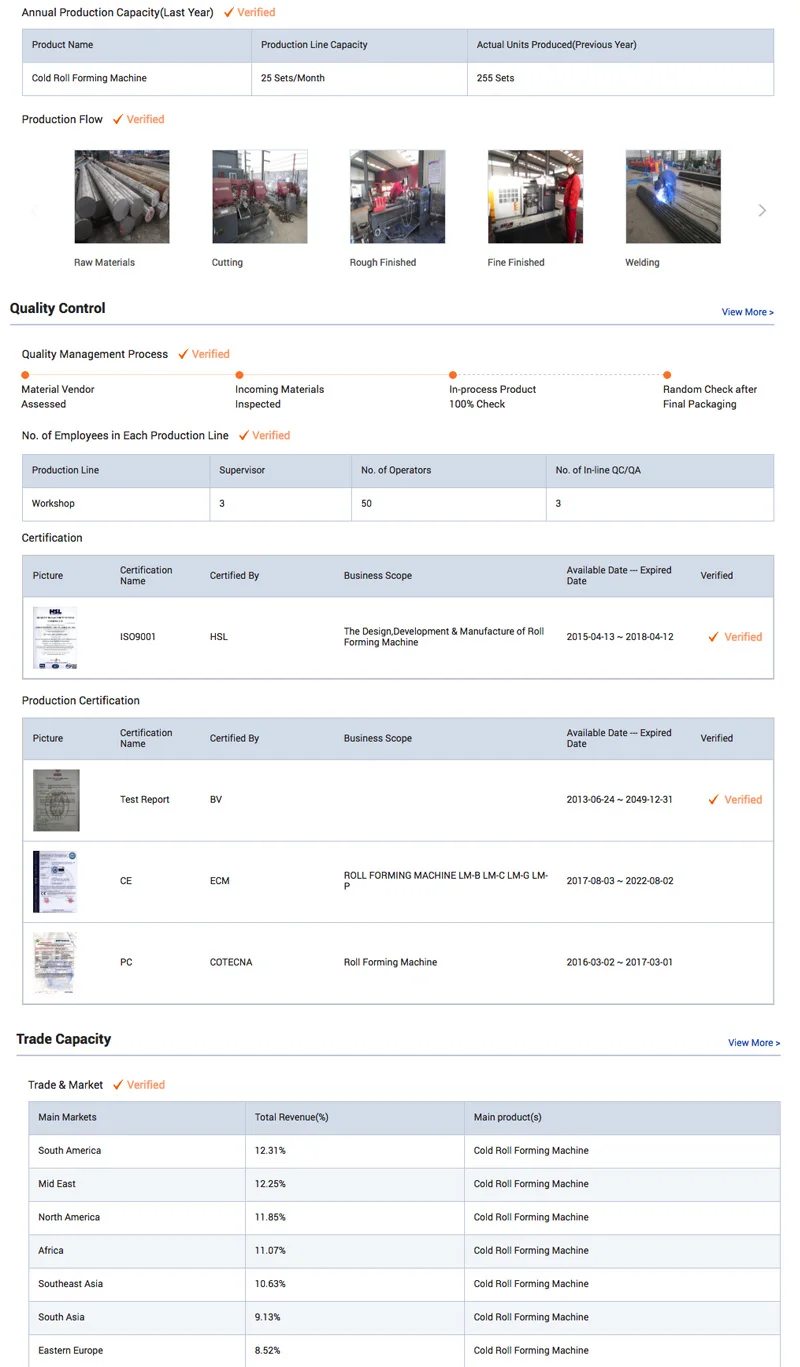Click the next arrow in Production Flow carousel
The width and height of the screenshot is (800, 1367).
[x=762, y=210]
